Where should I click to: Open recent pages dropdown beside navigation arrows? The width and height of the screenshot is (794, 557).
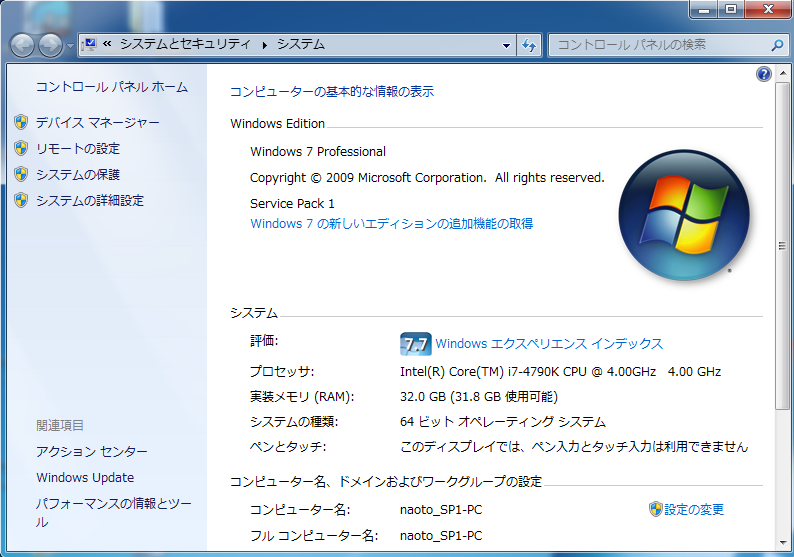tap(70, 46)
